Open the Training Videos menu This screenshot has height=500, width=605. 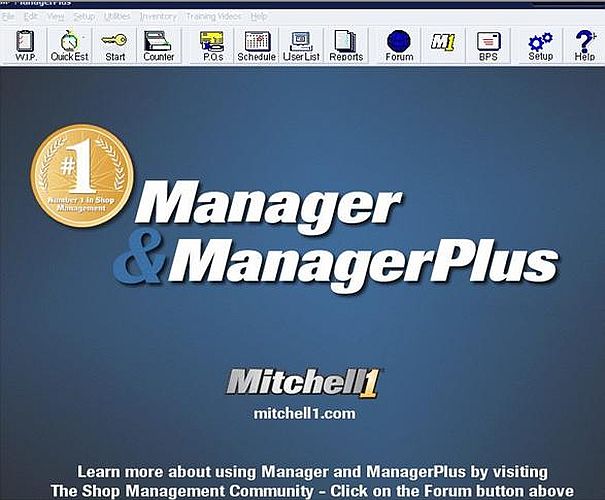213,17
